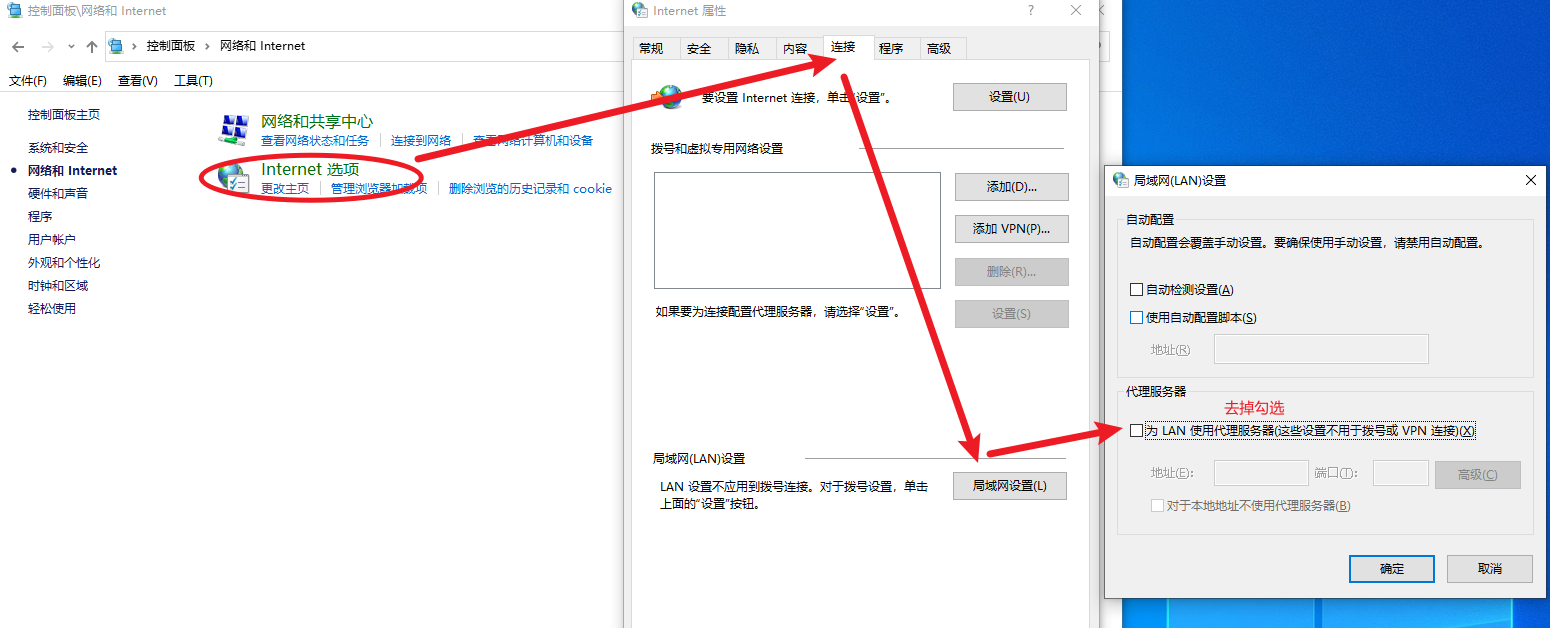Confirm with the 确定 button

(x=1392, y=569)
